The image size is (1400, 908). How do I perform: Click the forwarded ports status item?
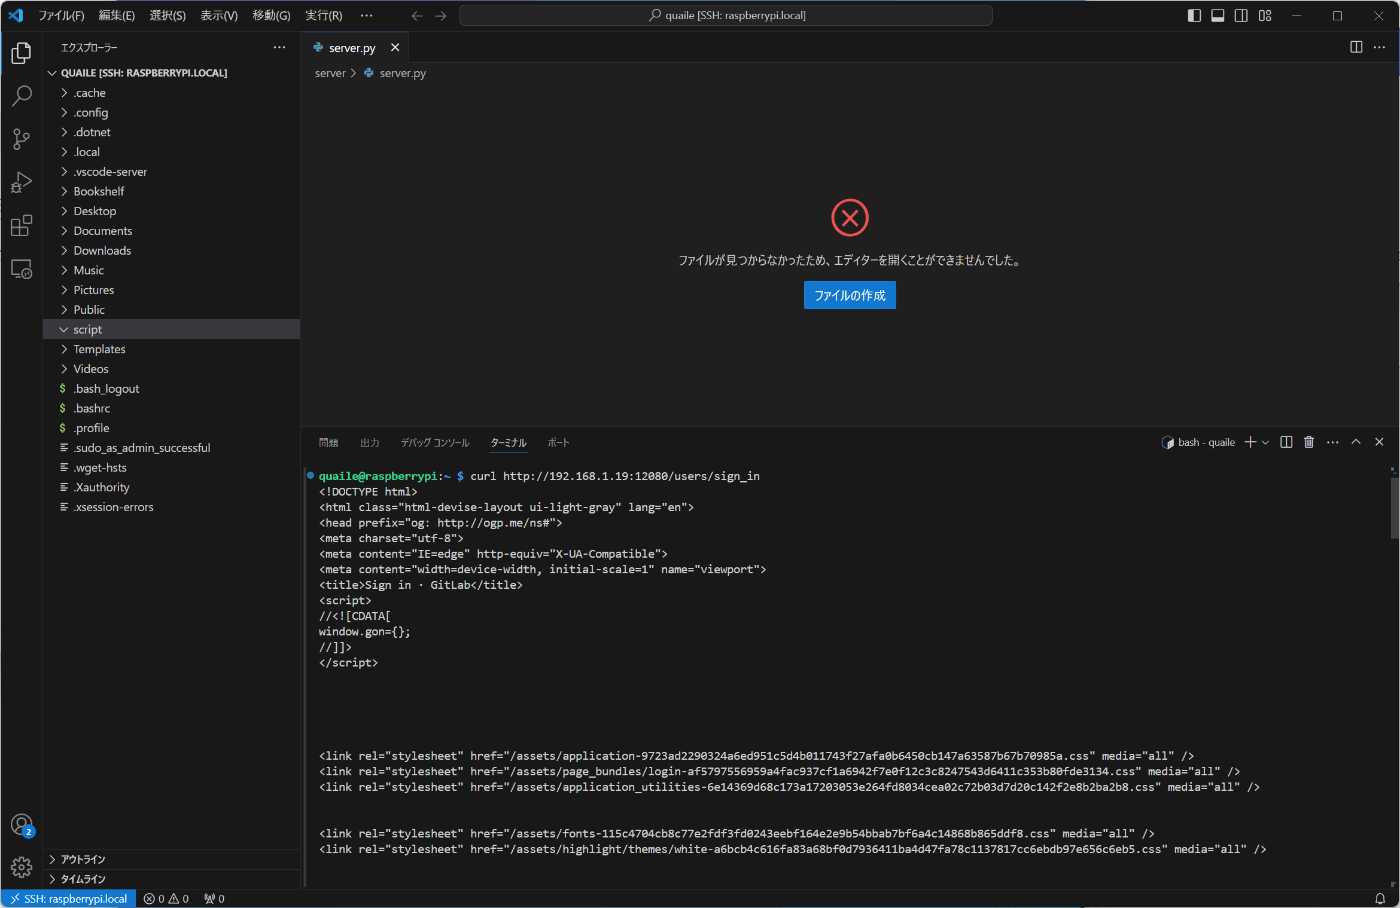[214, 899]
